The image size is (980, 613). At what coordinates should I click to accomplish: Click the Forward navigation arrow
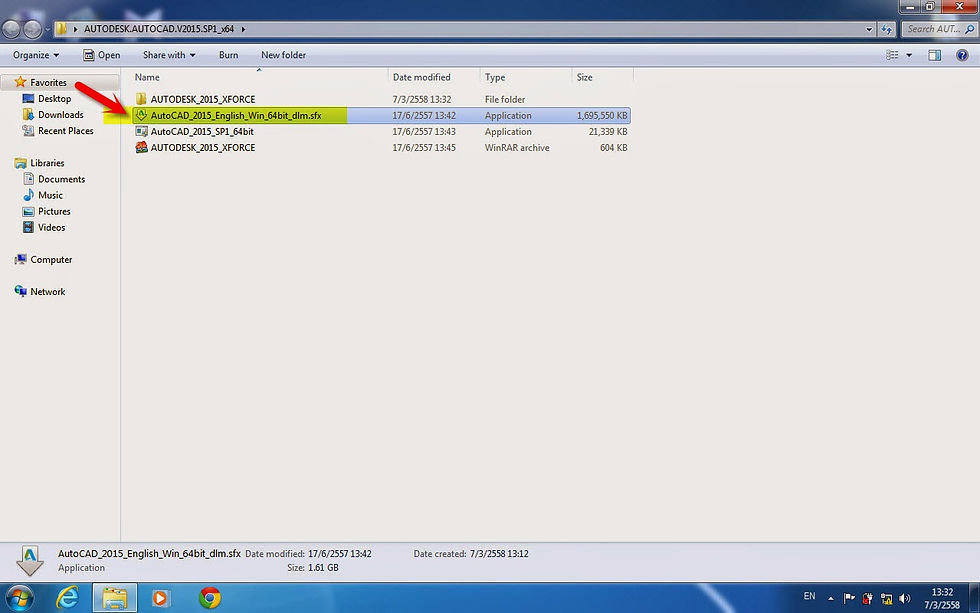pos(32,29)
